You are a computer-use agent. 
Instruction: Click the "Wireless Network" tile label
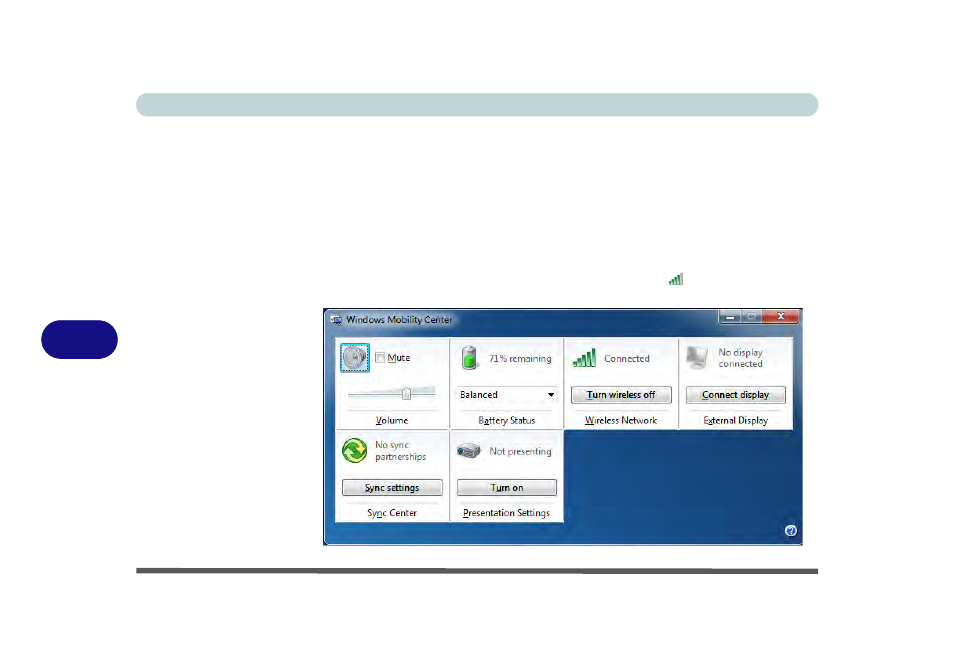[621, 420]
